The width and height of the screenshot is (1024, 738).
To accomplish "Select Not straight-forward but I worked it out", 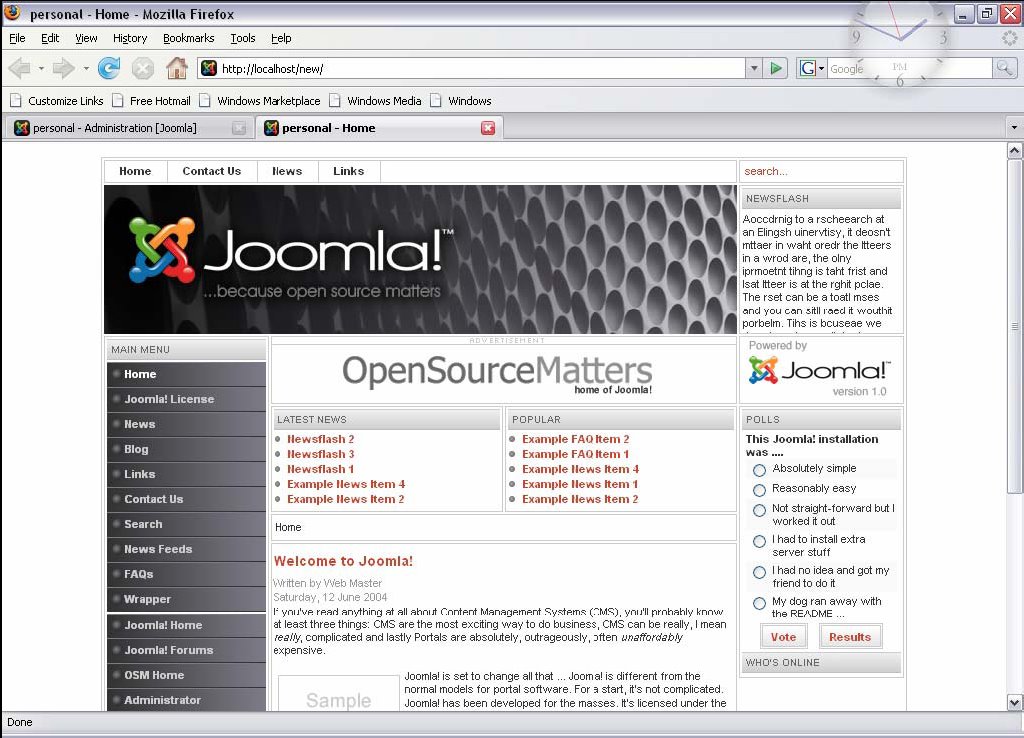I will pyautogui.click(x=759, y=510).
